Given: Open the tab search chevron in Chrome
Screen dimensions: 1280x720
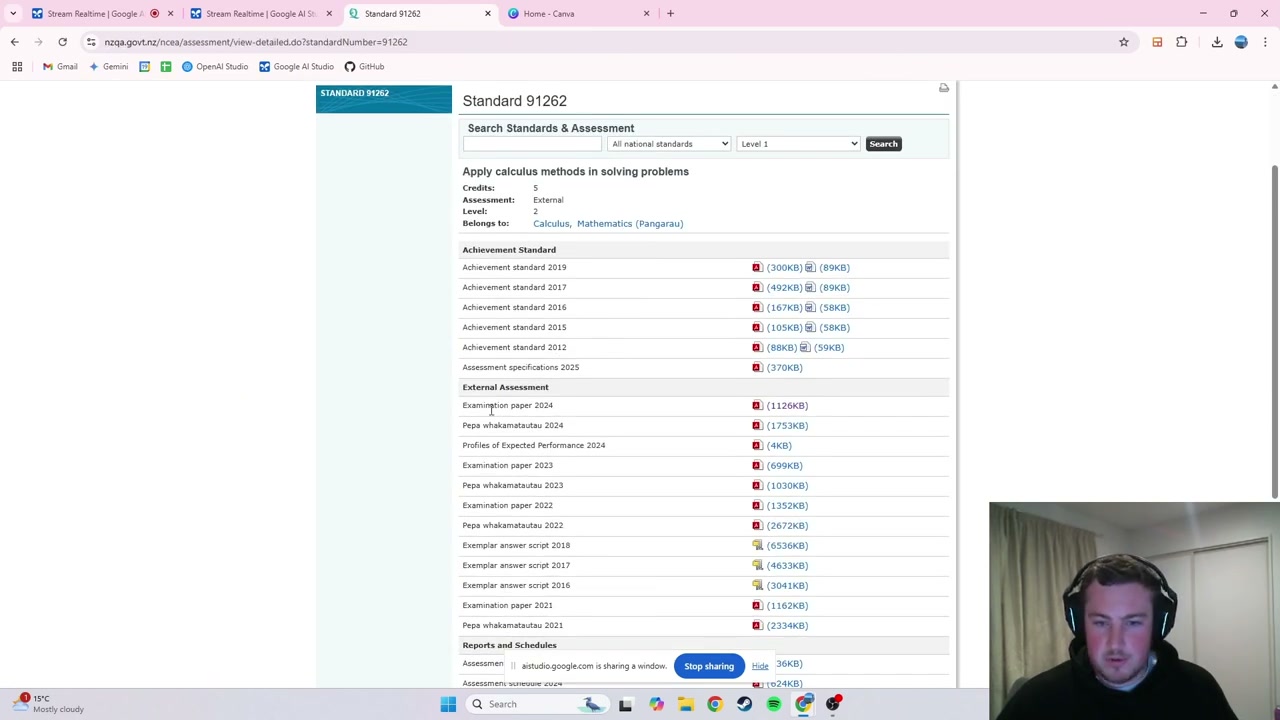Looking at the screenshot, I should click(x=13, y=13).
